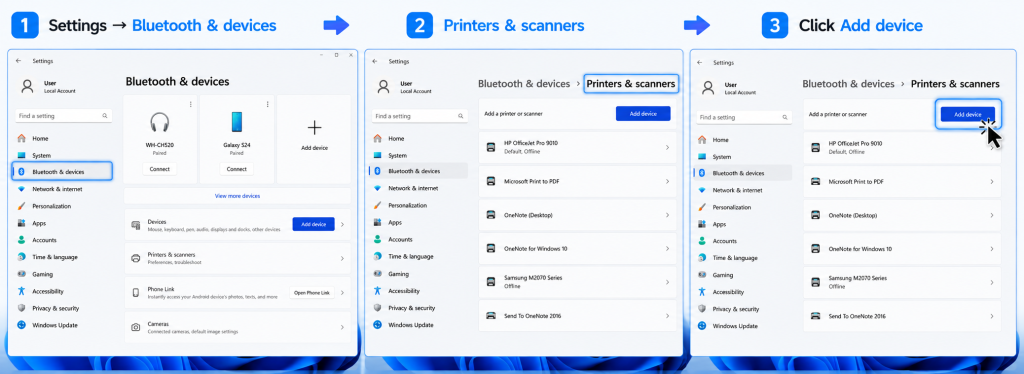Image resolution: width=1024 pixels, height=374 pixels.
Task: Click the user avatar in the step 2 window
Action: 384,87
